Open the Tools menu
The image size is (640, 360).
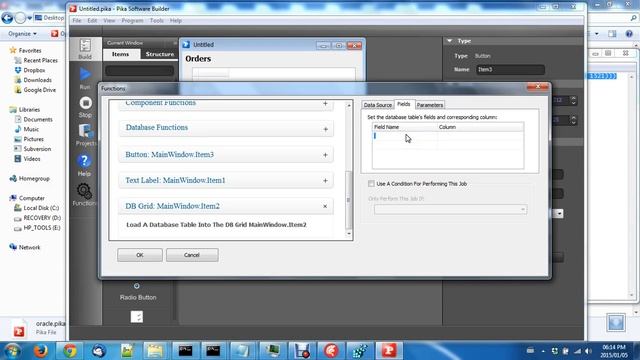pos(156,20)
